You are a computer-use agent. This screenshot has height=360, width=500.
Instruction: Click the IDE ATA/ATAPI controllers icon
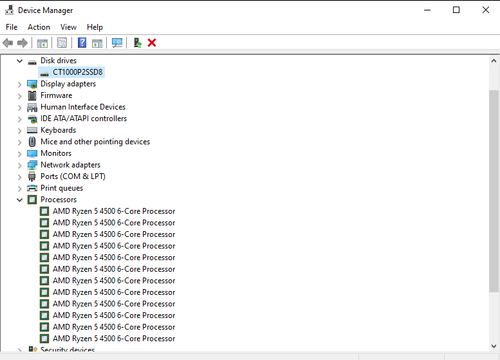click(32, 119)
